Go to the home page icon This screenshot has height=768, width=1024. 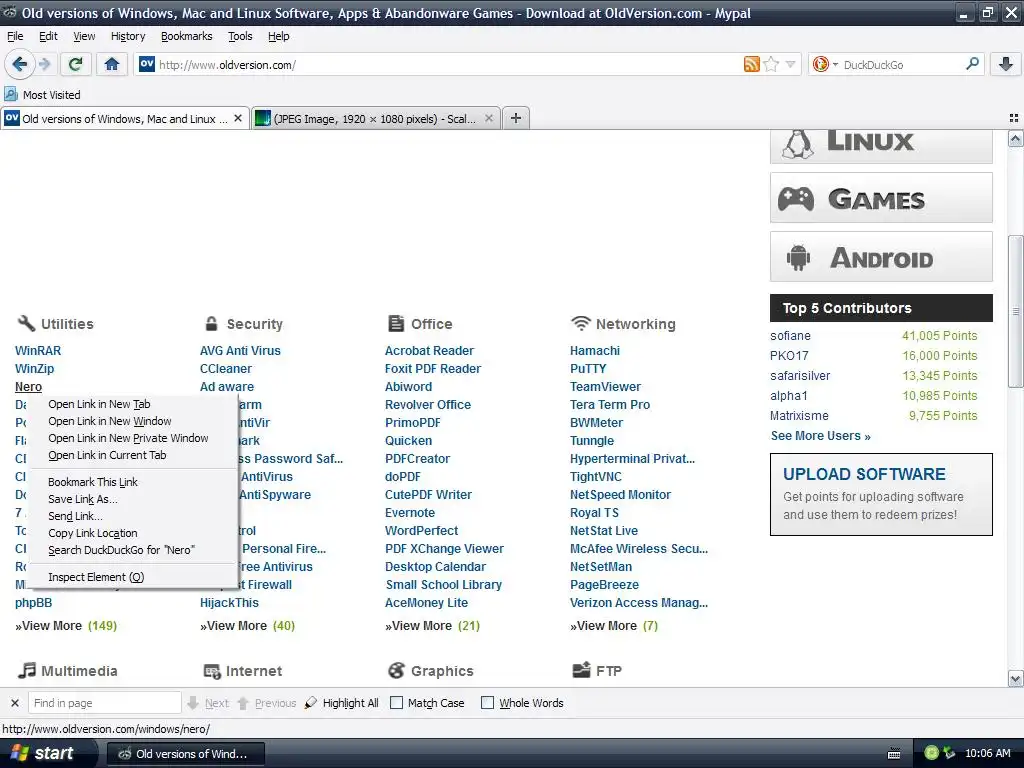click(112, 64)
